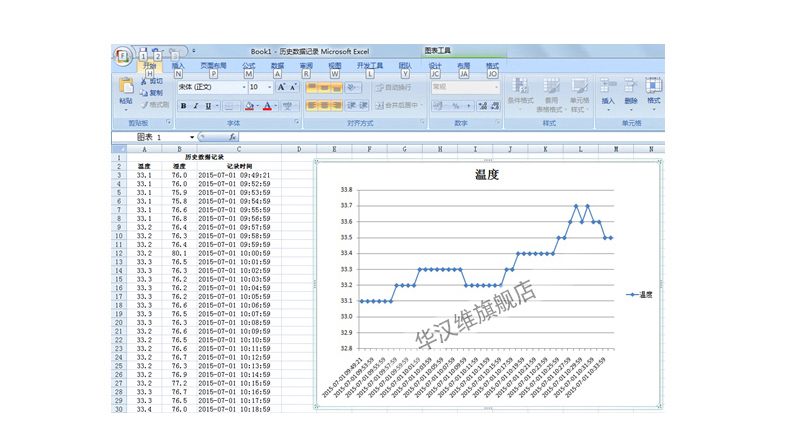The height and width of the screenshot is (444, 790).
Task: Open Conditional Formatting (条件格式)
Action: click(x=520, y=95)
